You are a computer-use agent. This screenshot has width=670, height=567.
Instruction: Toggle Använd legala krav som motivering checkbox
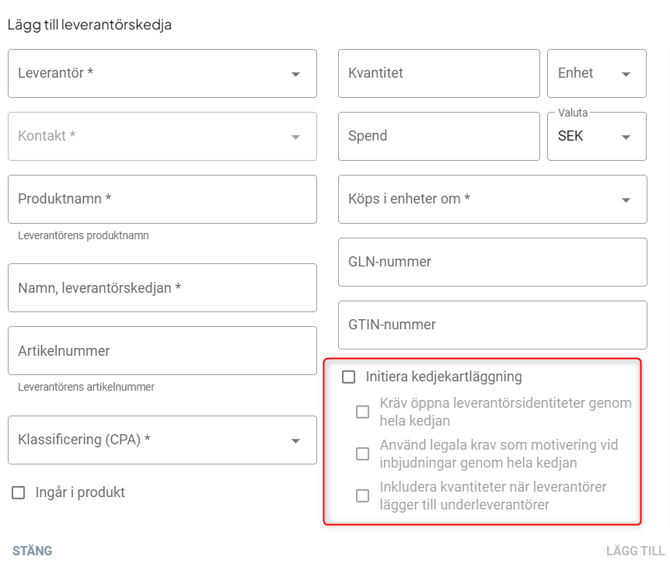363,454
